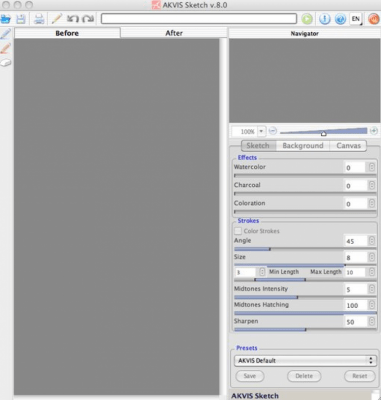The width and height of the screenshot is (381, 400).
Task: Save the image using the floppy disk icon
Action: [x=21, y=19]
